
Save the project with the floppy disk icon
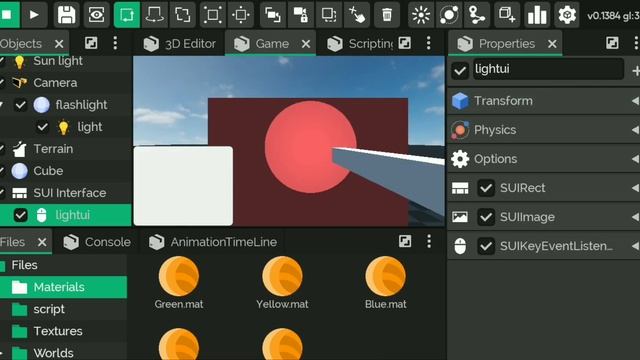point(67,15)
